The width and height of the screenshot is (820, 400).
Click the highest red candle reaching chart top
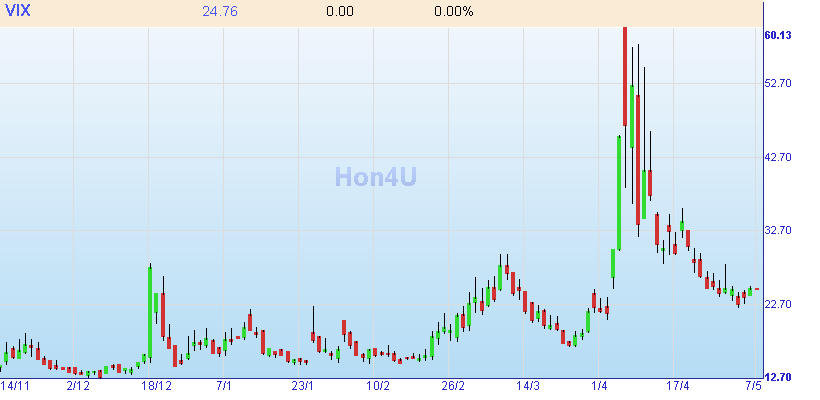pyautogui.click(x=624, y=76)
